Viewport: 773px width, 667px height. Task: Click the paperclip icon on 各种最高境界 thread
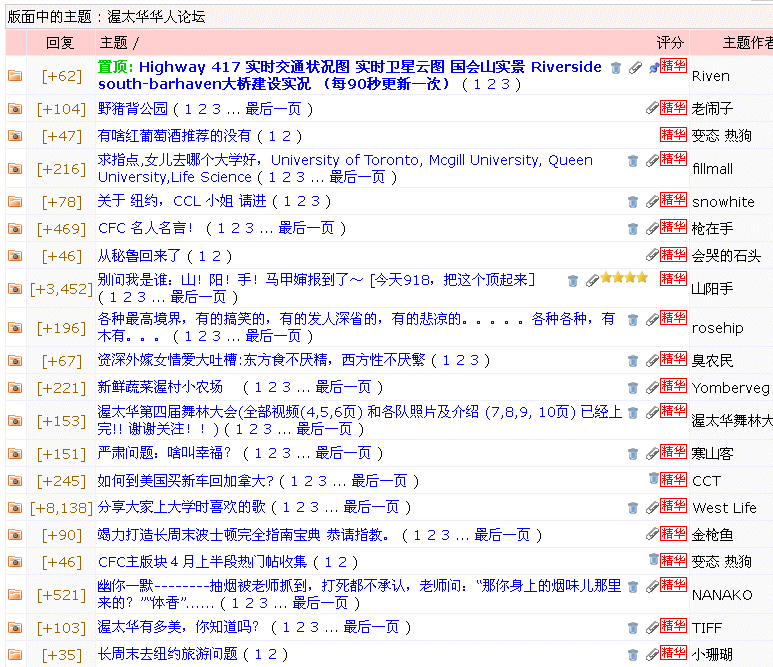pos(651,320)
